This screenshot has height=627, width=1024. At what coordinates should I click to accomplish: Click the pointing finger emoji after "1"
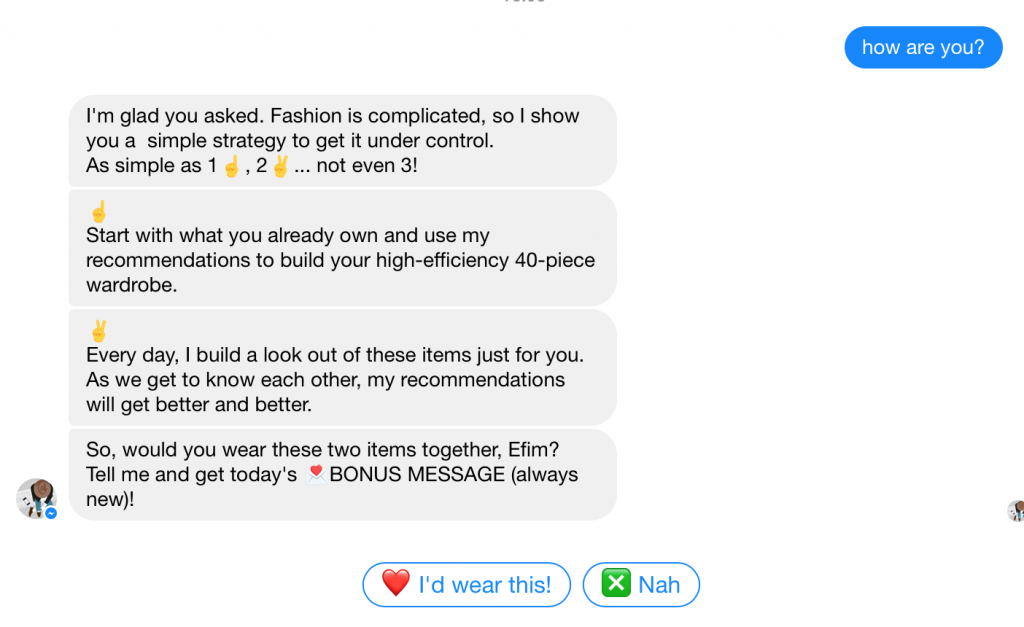point(231,166)
